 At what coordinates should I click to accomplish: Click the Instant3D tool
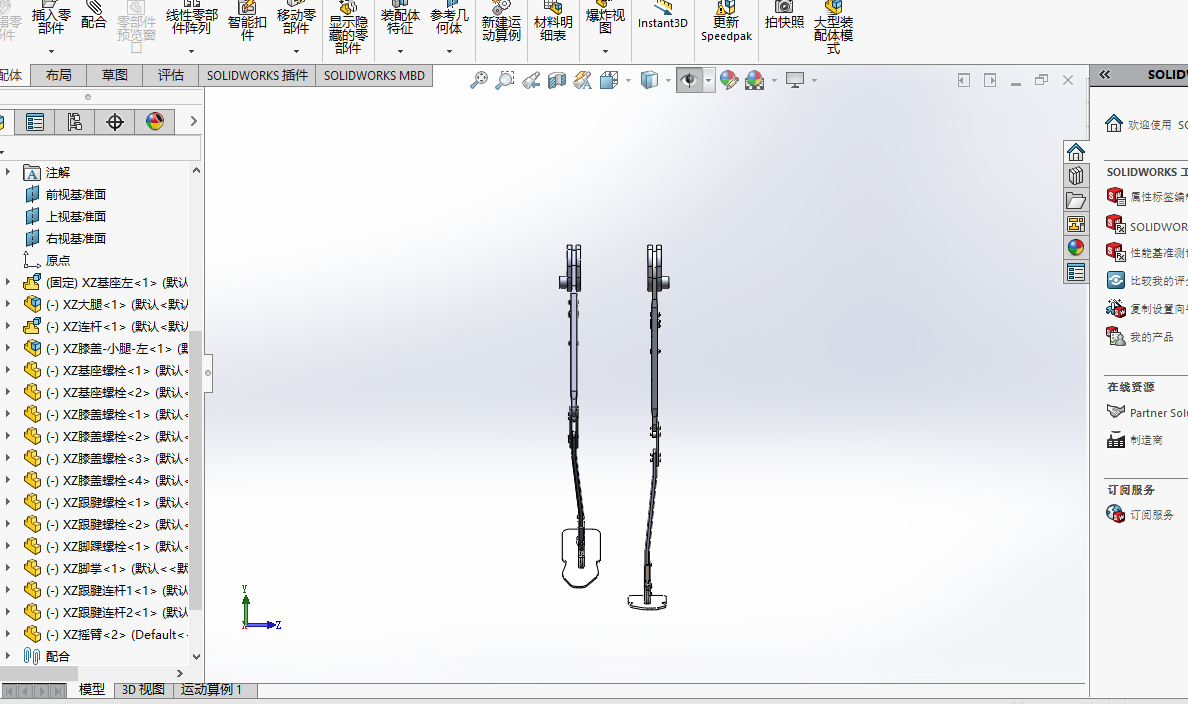662,17
